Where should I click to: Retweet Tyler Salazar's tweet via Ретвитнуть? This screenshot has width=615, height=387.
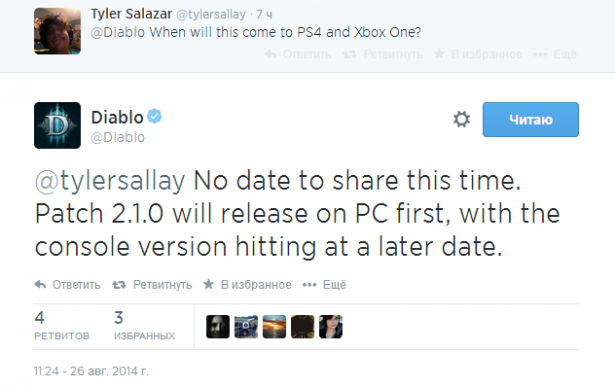pyautogui.click(x=383, y=54)
